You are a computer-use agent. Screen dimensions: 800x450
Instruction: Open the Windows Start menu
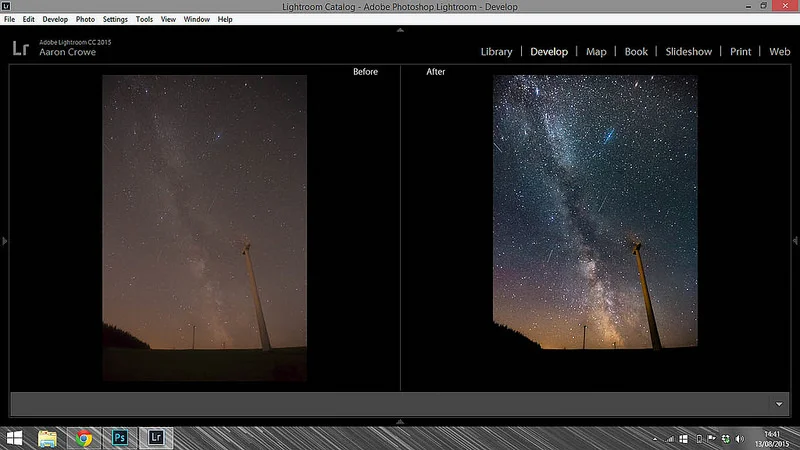(14, 438)
